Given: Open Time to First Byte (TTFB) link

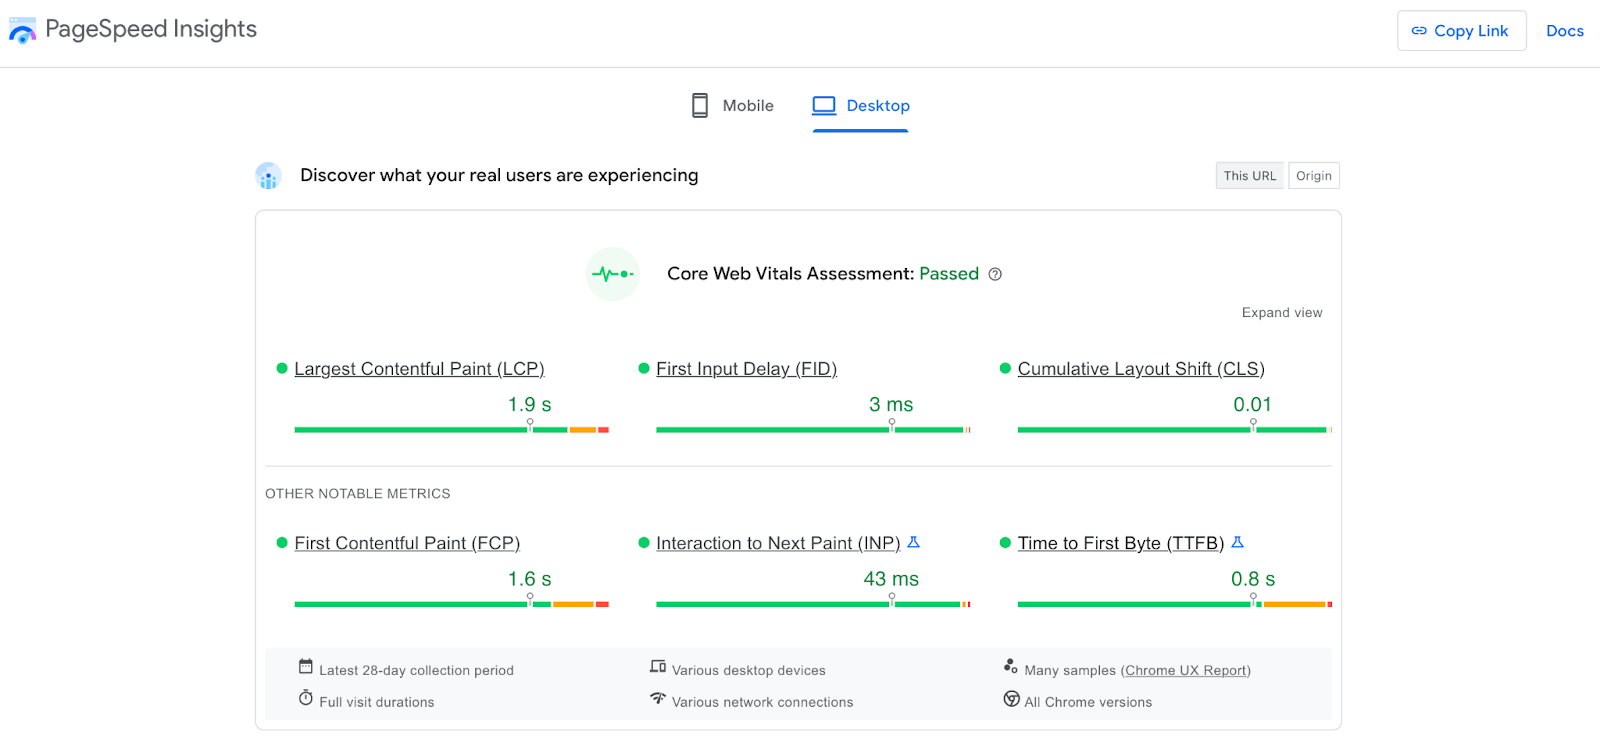Looking at the screenshot, I should pos(1121,543).
